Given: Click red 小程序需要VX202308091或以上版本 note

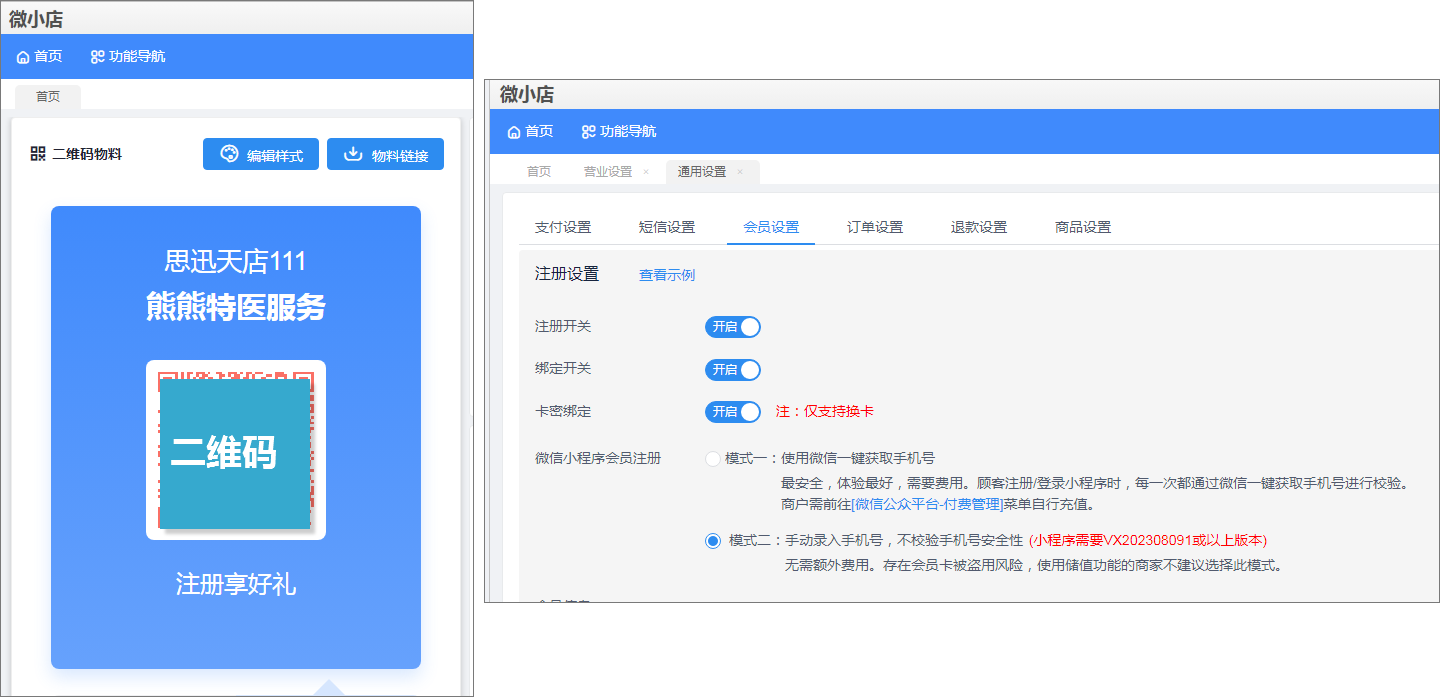Looking at the screenshot, I should [1148, 541].
